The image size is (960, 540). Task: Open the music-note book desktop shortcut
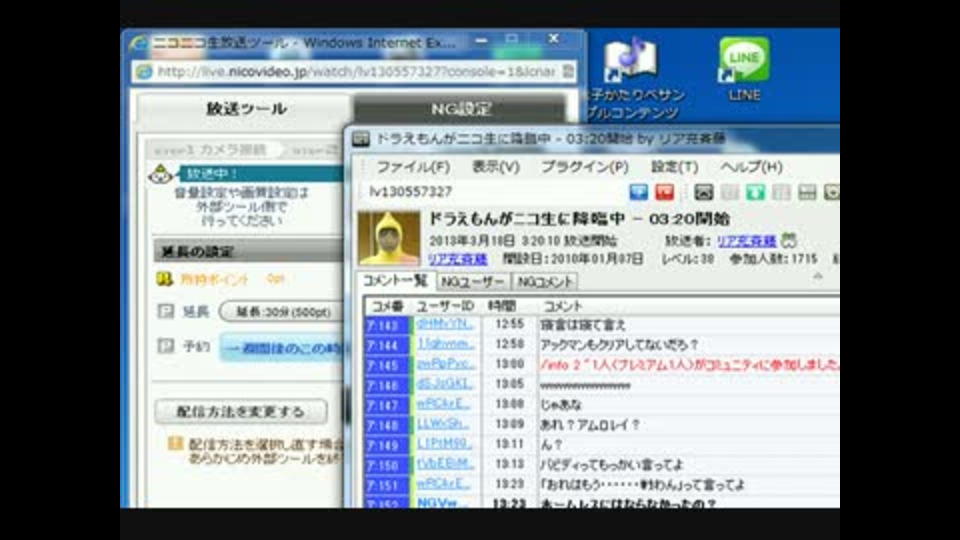631,77
